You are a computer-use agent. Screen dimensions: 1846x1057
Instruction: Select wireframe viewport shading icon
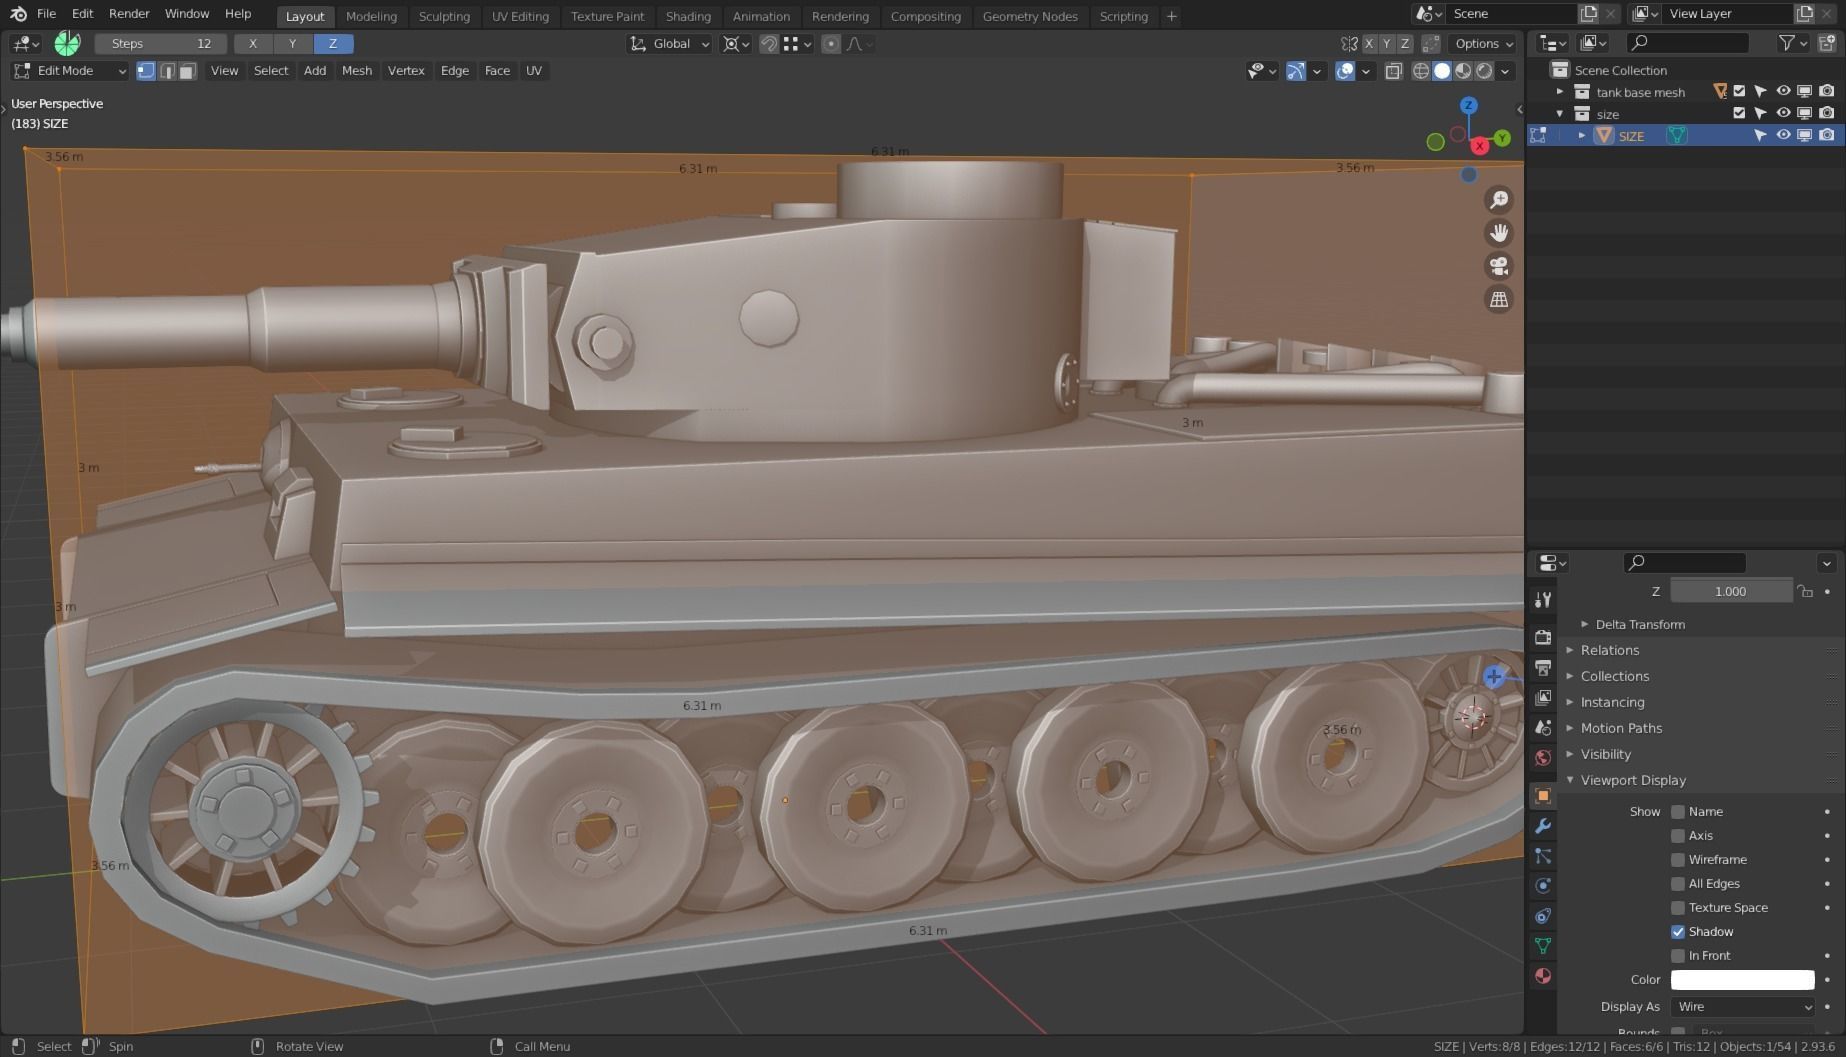[1420, 71]
